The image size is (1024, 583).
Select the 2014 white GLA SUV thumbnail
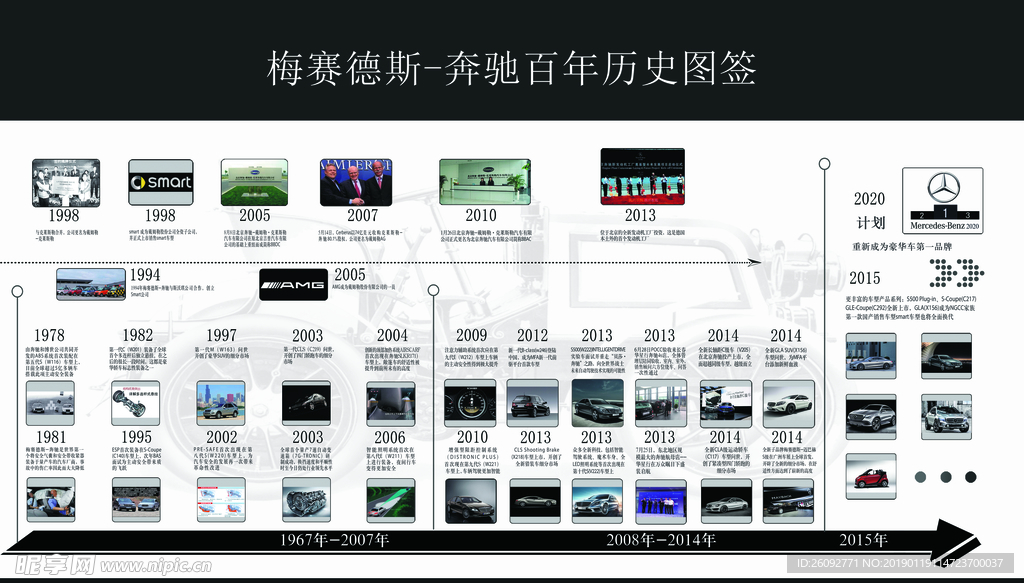789,403
